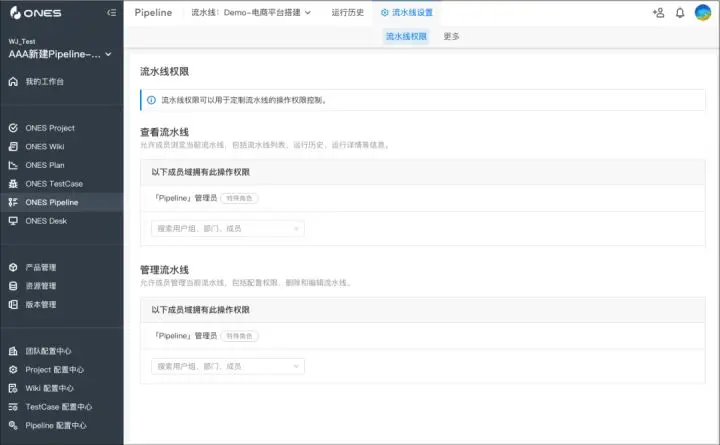Open the user avatar menu
This screenshot has width=720, height=445.
pyautogui.click(x=703, y=12)
